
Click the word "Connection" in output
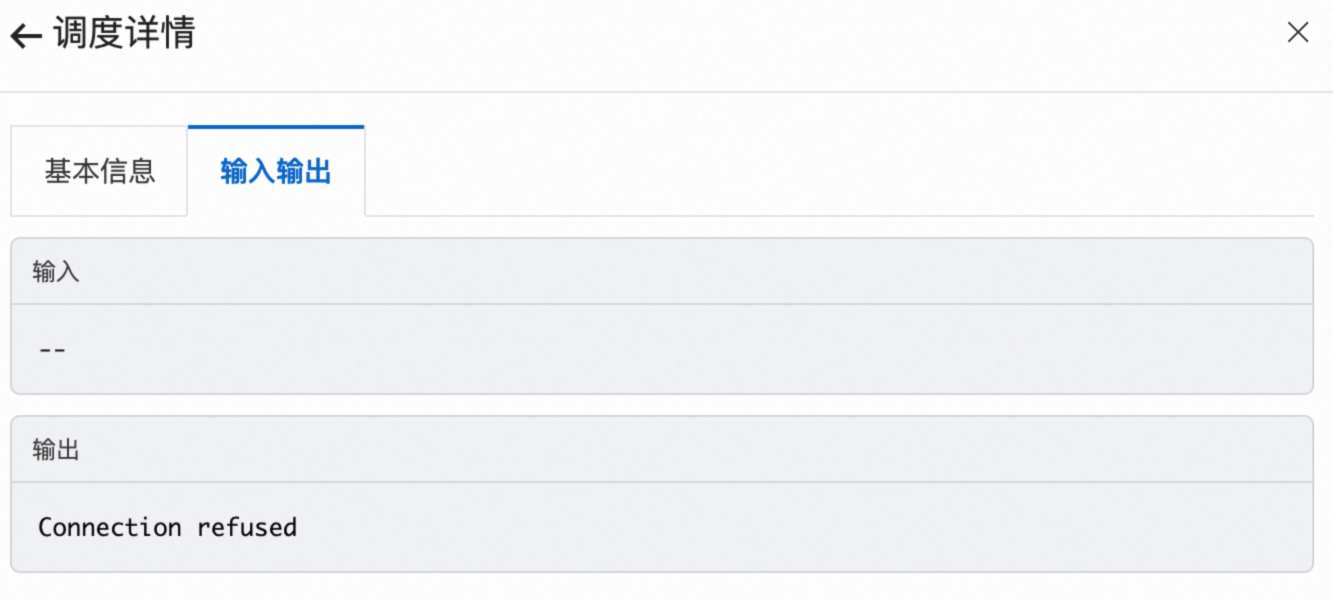[x=110, y=527]
